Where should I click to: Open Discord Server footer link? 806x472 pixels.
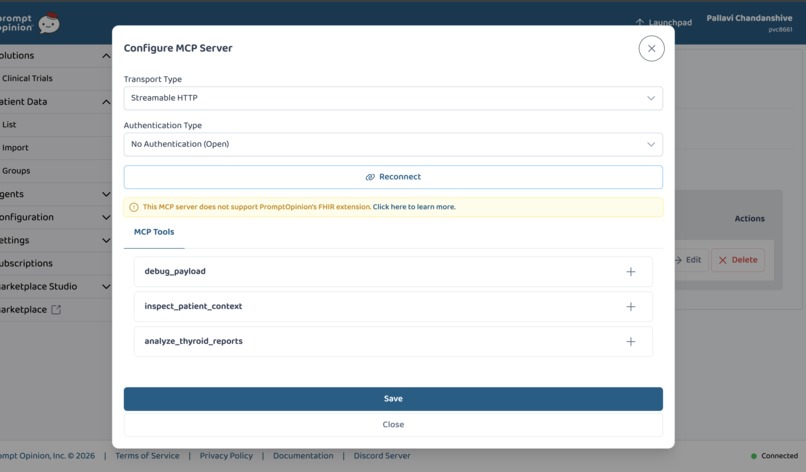point(382,456)
